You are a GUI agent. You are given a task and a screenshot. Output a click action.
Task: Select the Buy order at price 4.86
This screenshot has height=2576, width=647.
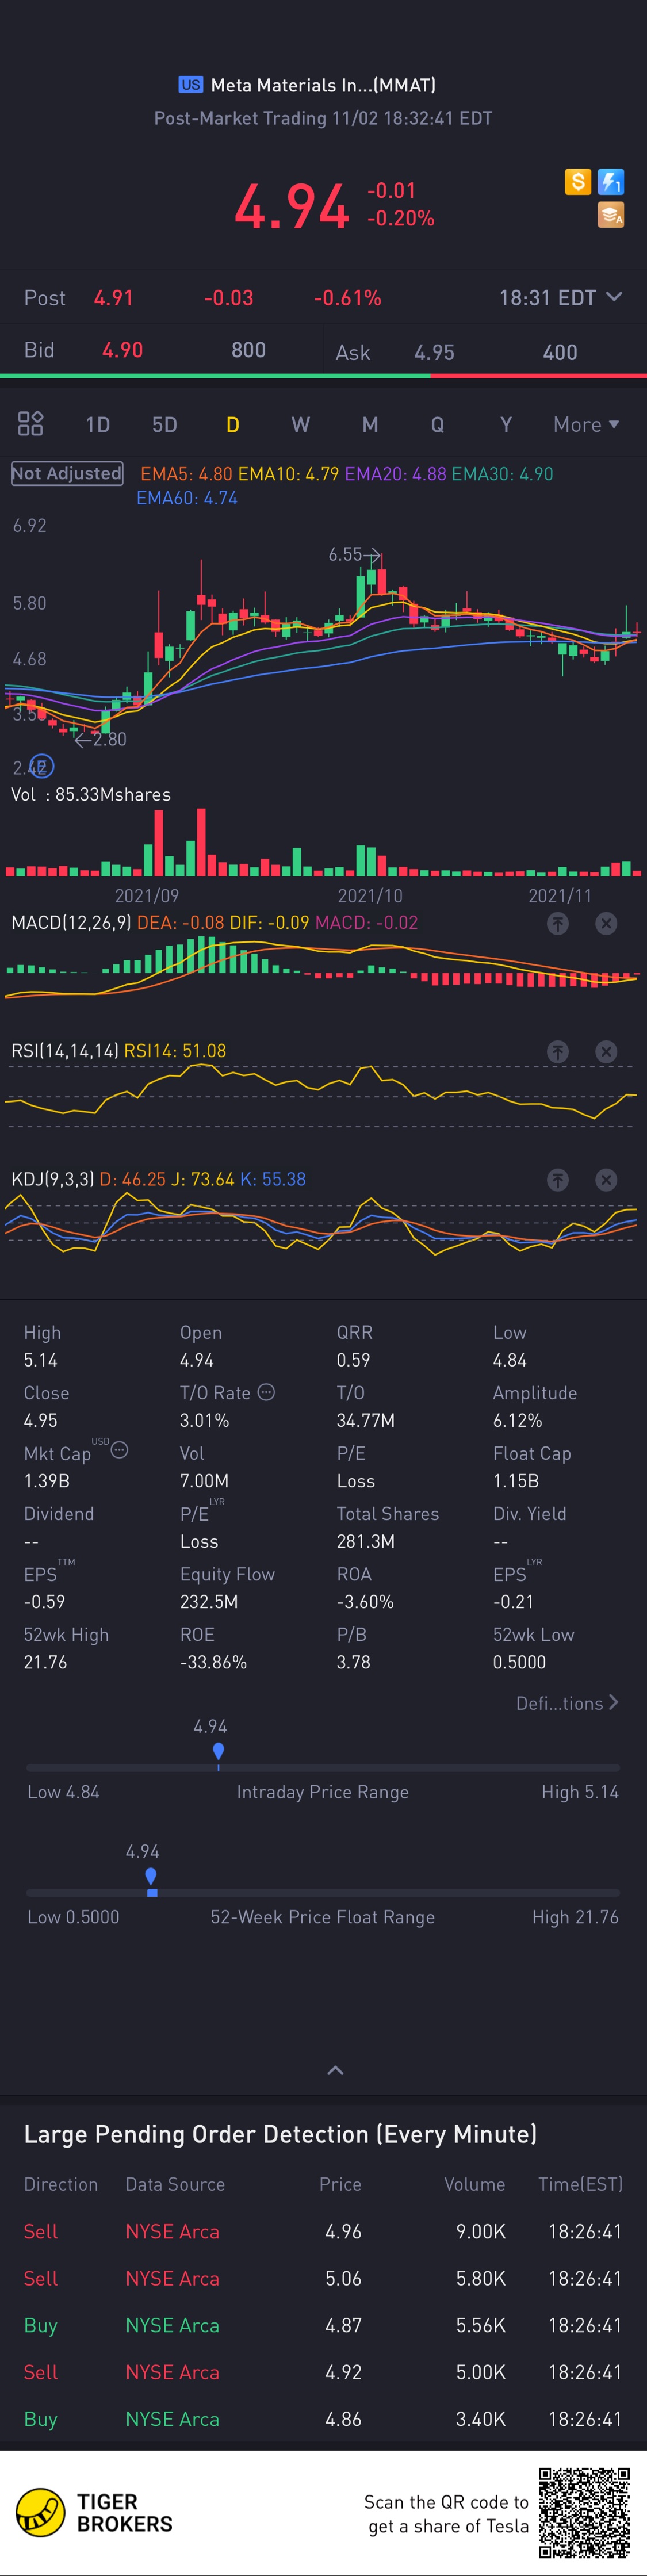pos(323,2419)
